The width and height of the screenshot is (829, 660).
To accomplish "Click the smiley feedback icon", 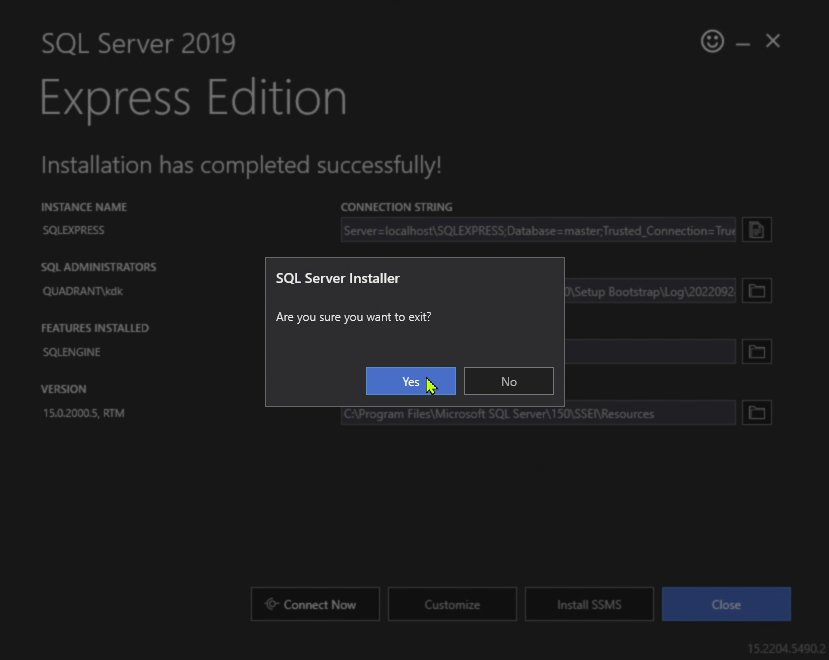I will click(x=712, y=41).
